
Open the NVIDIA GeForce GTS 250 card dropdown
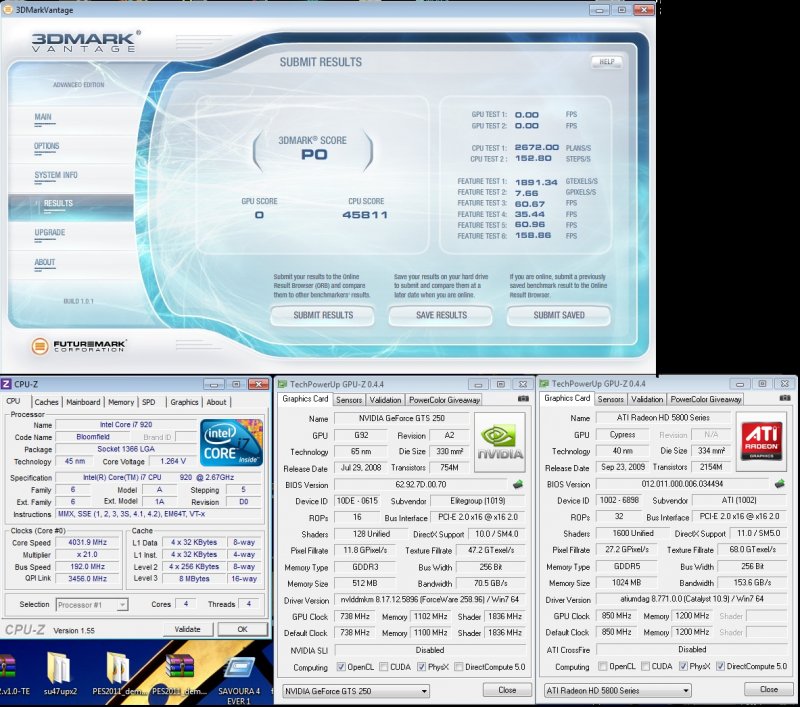[x=356, y=691]
